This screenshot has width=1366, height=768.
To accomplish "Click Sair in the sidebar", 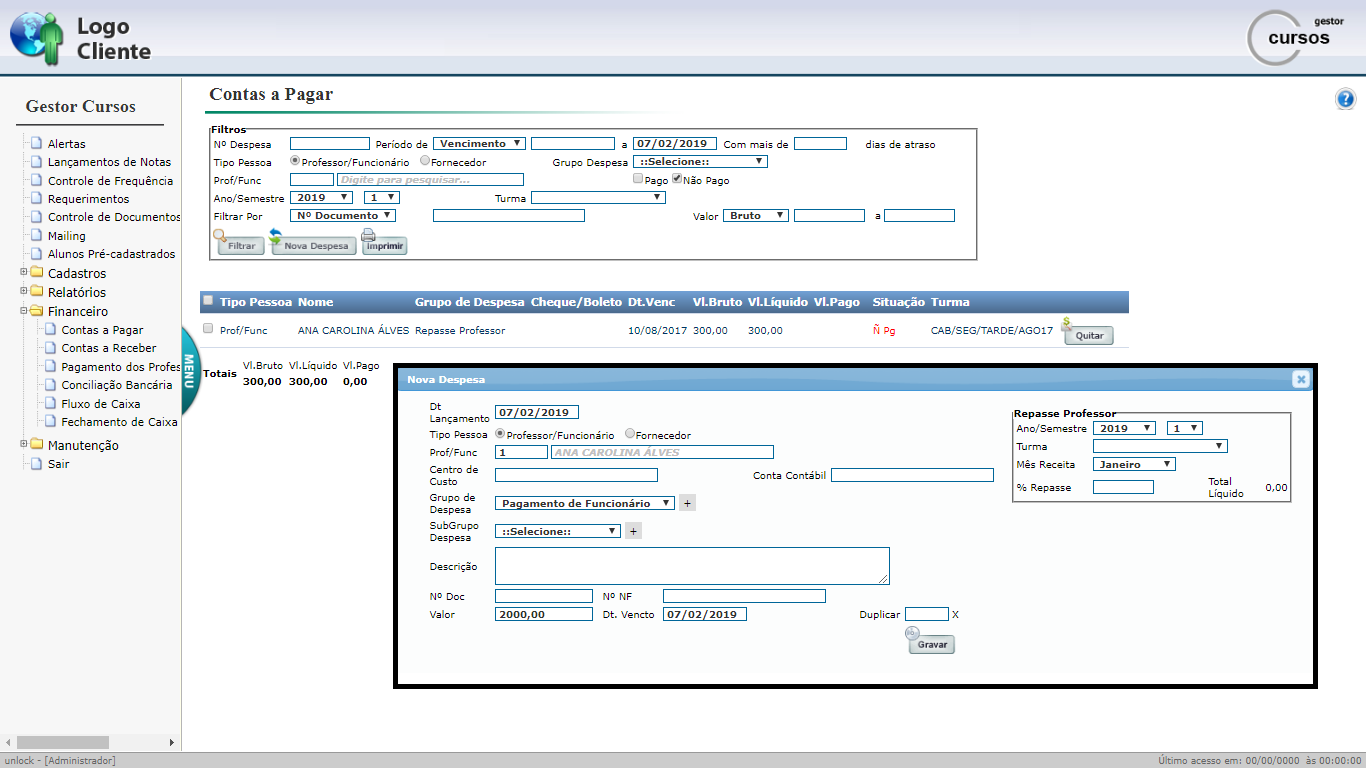I will (x=58, y=464).
